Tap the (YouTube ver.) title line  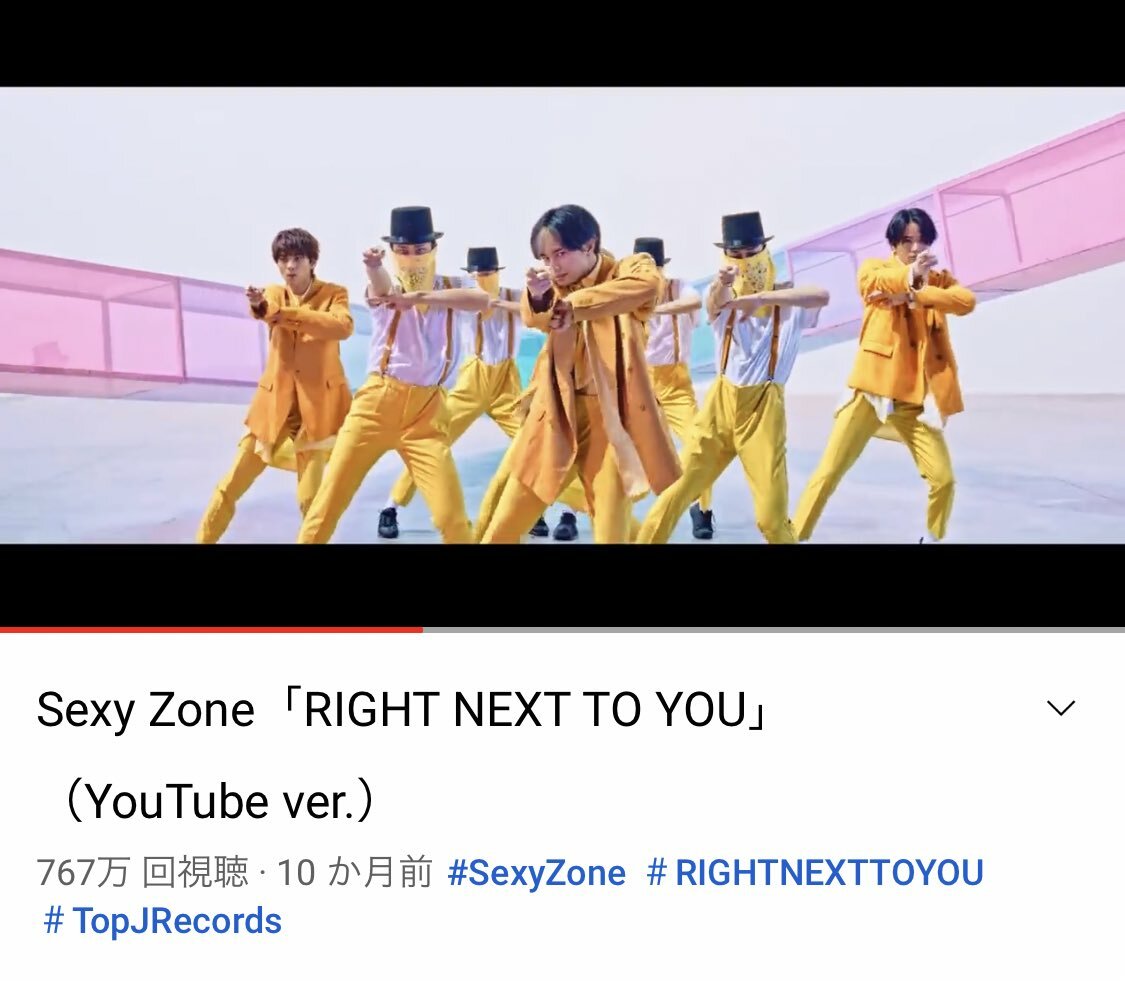[219, 801]
